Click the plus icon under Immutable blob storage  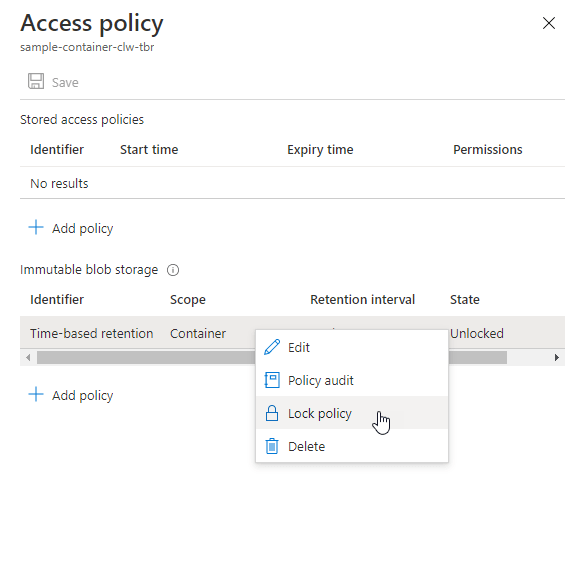tap(36, 394)
